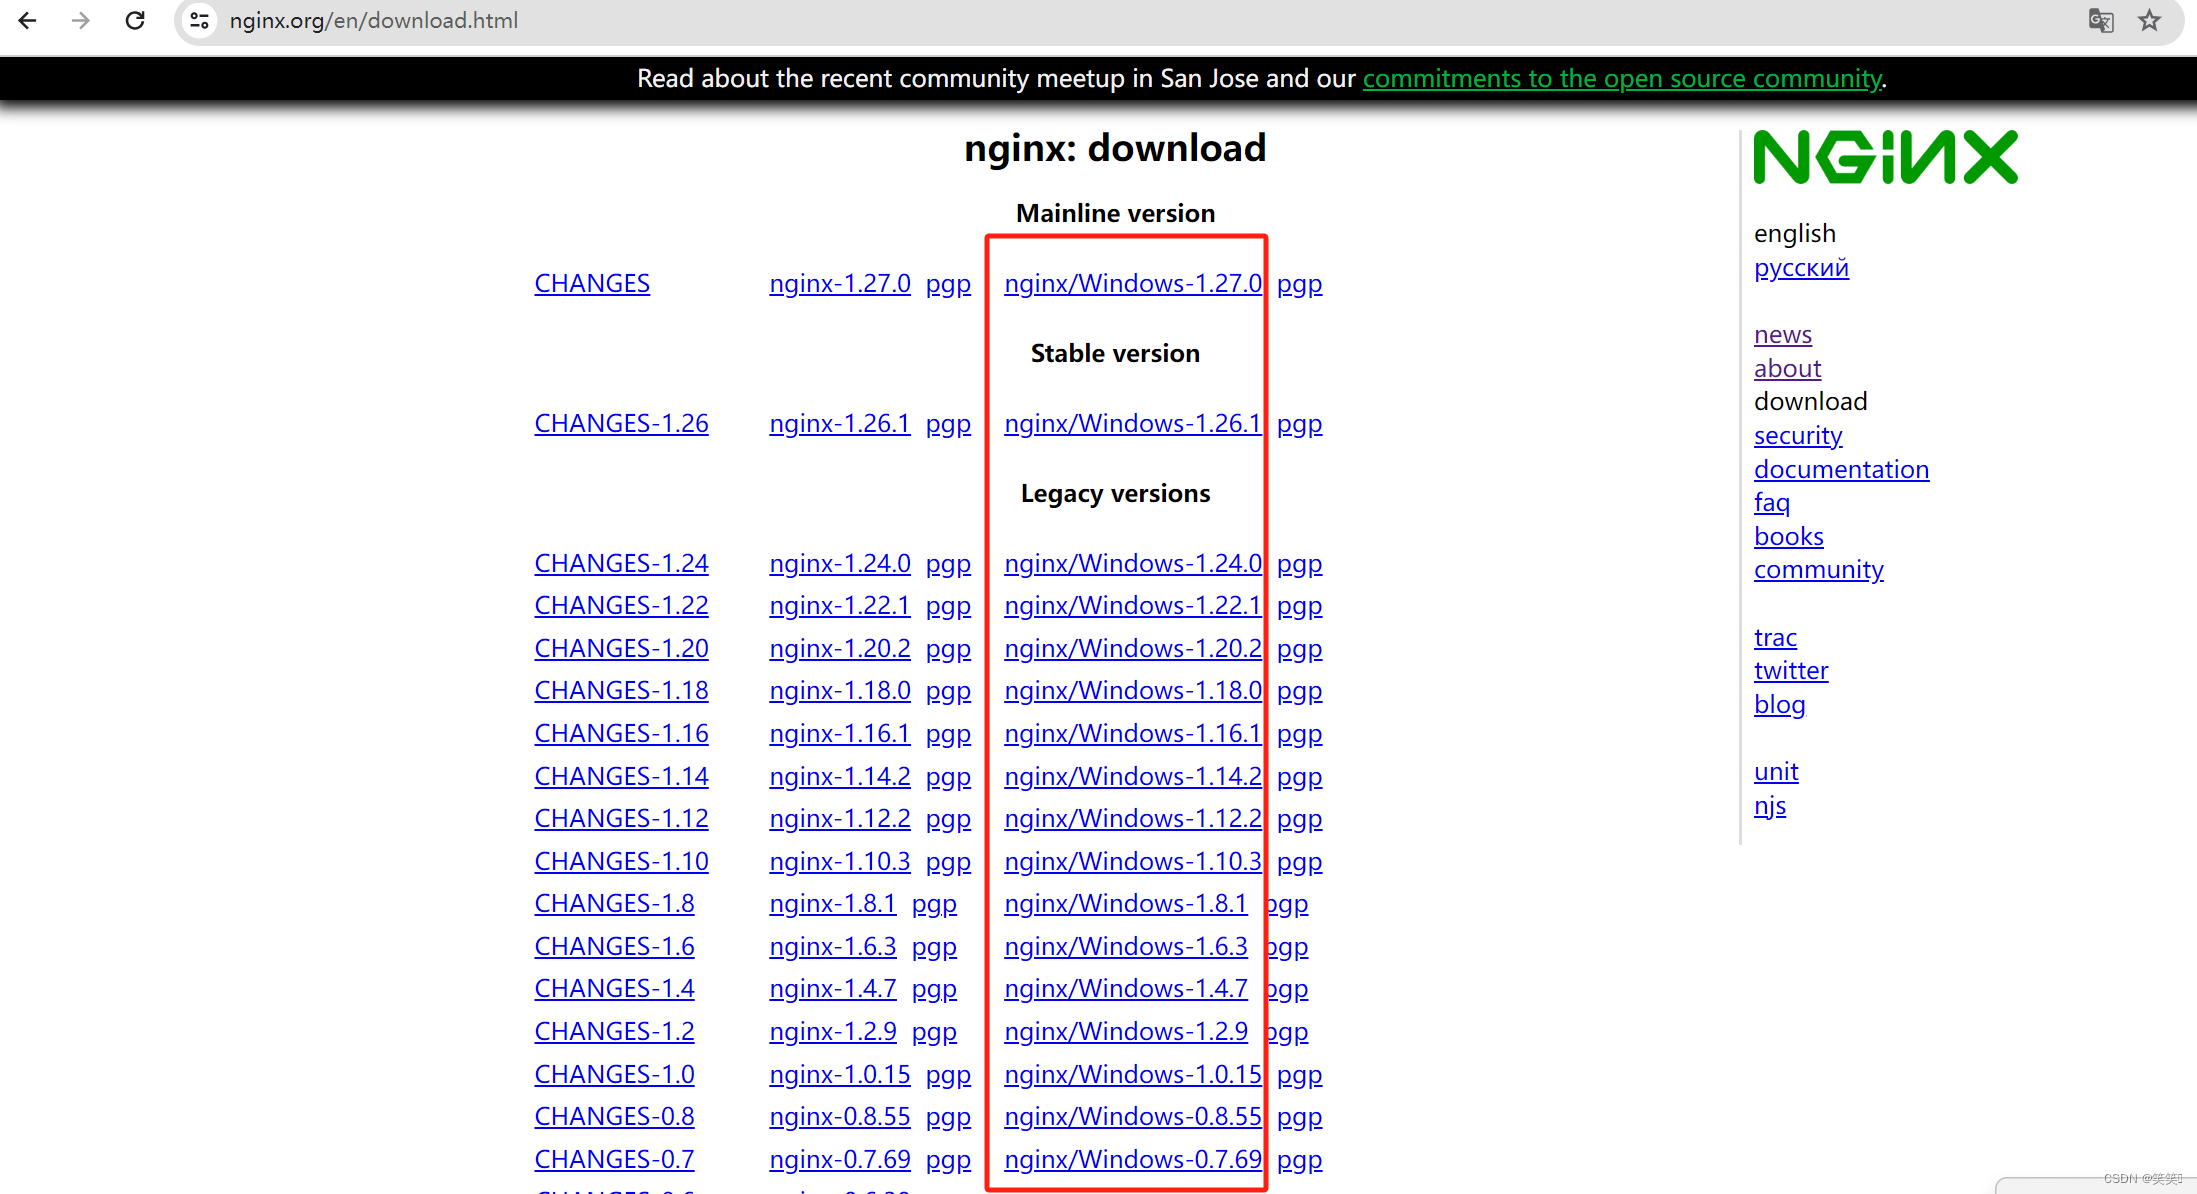Switch language to русский

pyautogui.click(x=1801, y=268)
